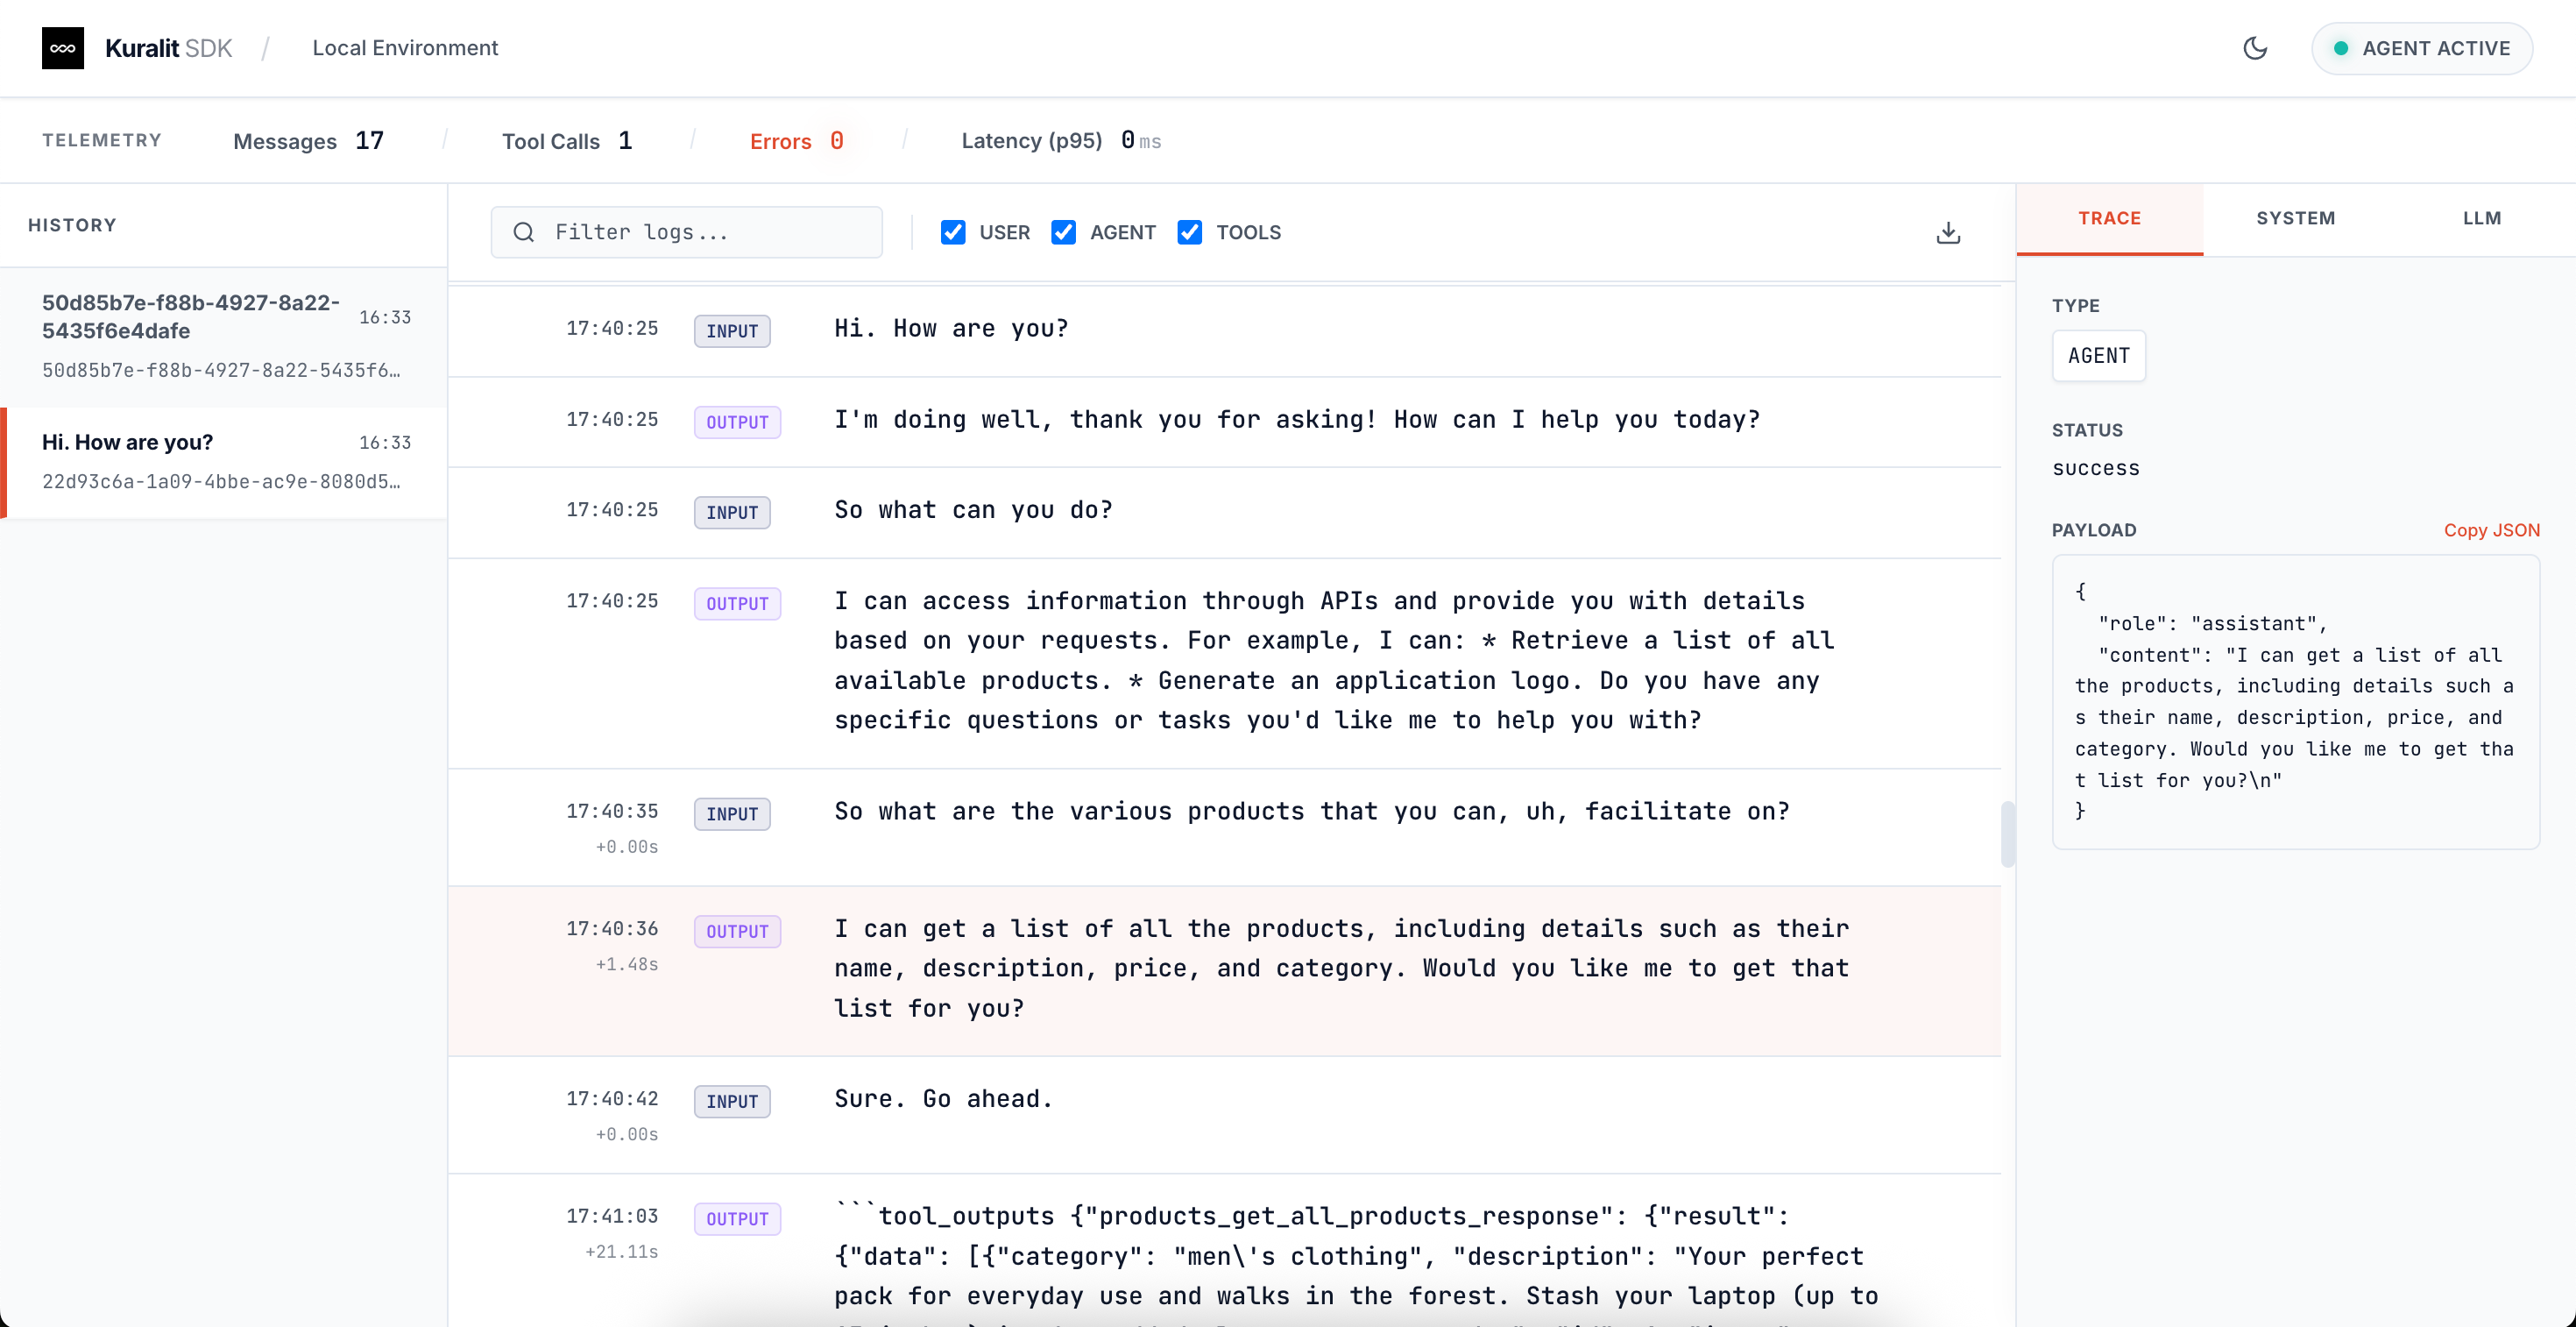Image resolution: width=2576 pixels, height=1327 pixels.
Task: Click the OUTPUT badge on the highlighted log entry
Action: coord(737,931)
